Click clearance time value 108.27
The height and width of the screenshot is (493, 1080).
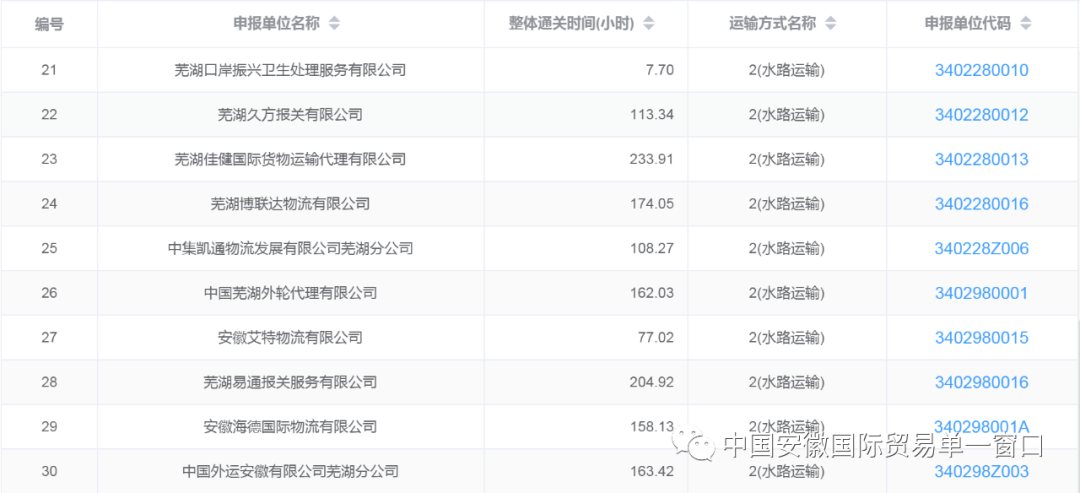pyautogui.click(x=652, y=249)
